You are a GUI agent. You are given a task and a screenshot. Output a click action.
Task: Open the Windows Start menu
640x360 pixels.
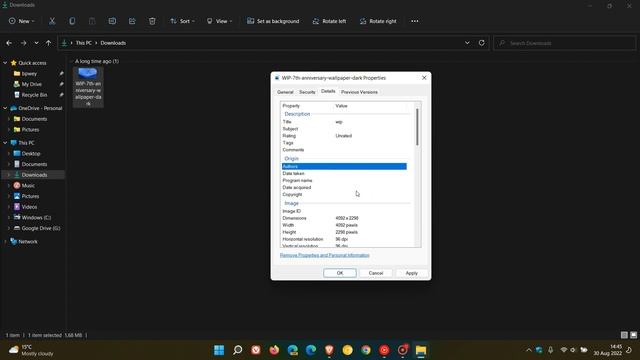[x=219, y=350]
